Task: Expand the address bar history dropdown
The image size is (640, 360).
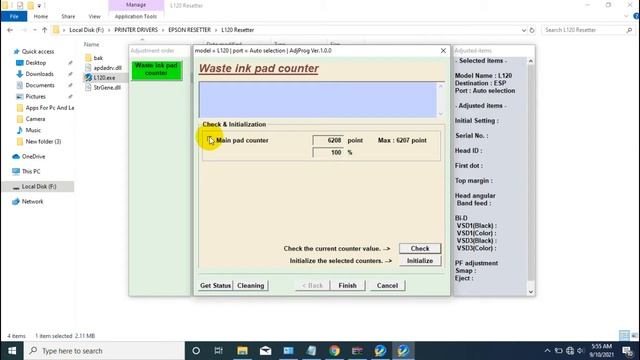Action: point(523,30)
